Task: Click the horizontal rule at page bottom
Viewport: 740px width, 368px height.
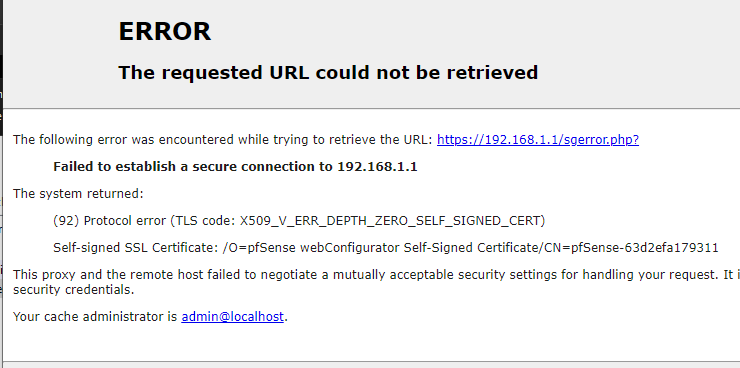Action: [x=371, y=362]
